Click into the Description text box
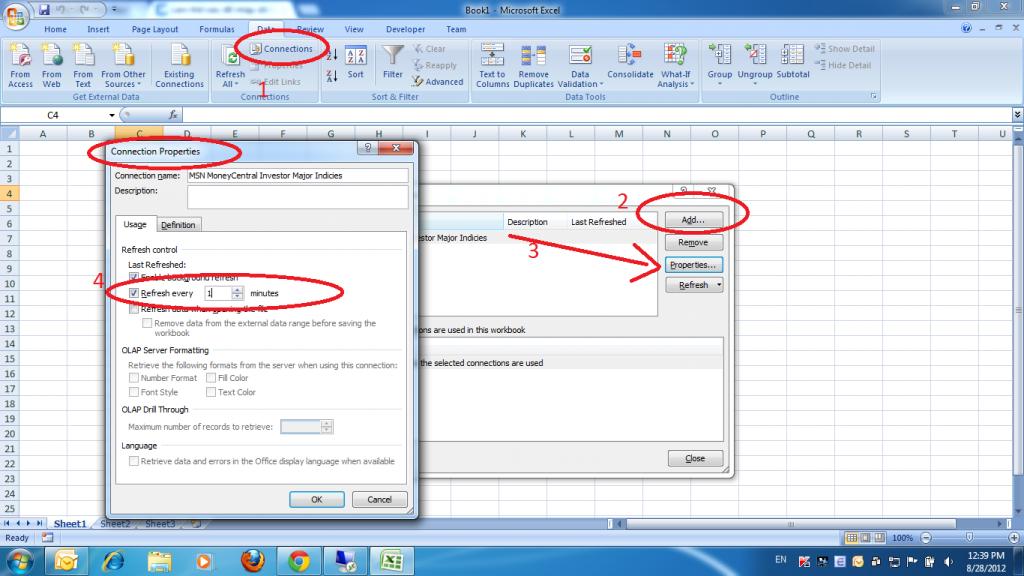1024x576 pixels. 298,197
